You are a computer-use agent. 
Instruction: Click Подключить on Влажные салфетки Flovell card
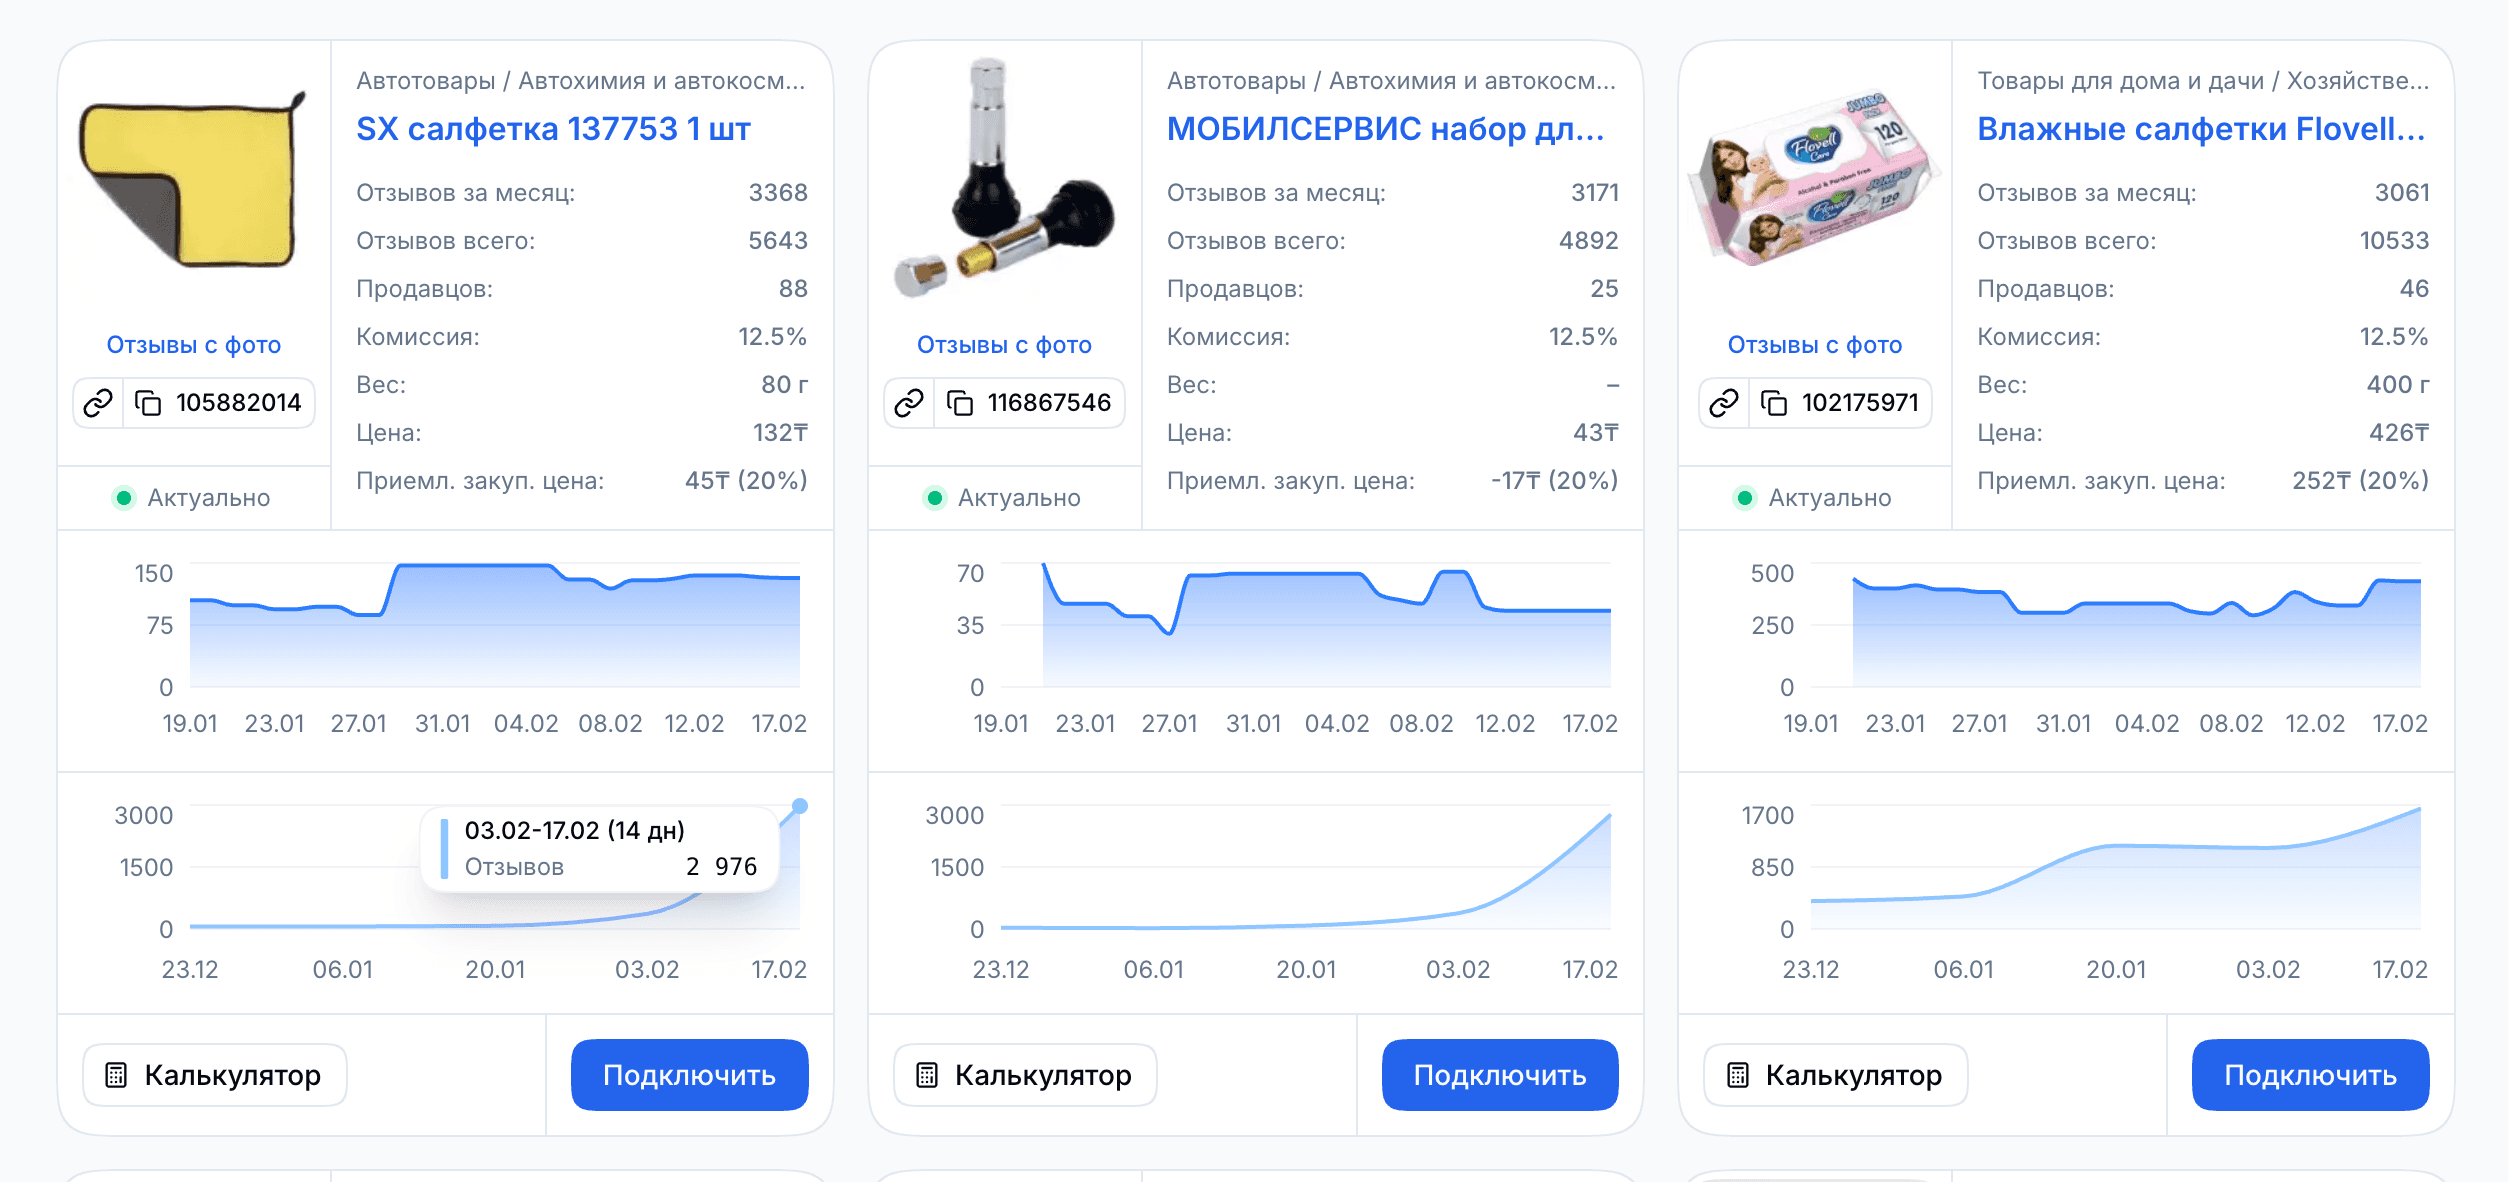click(x=2311, y=1075)
